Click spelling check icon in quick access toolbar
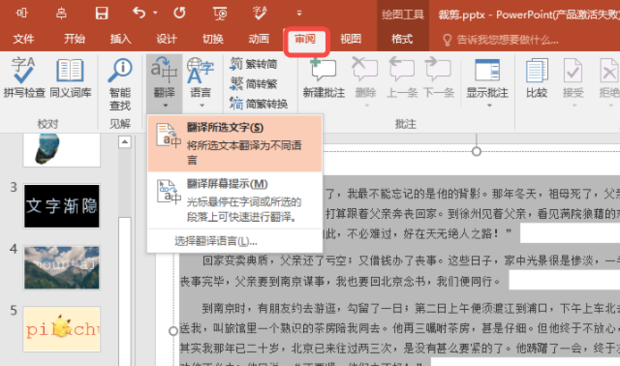 tap(260, 13)
